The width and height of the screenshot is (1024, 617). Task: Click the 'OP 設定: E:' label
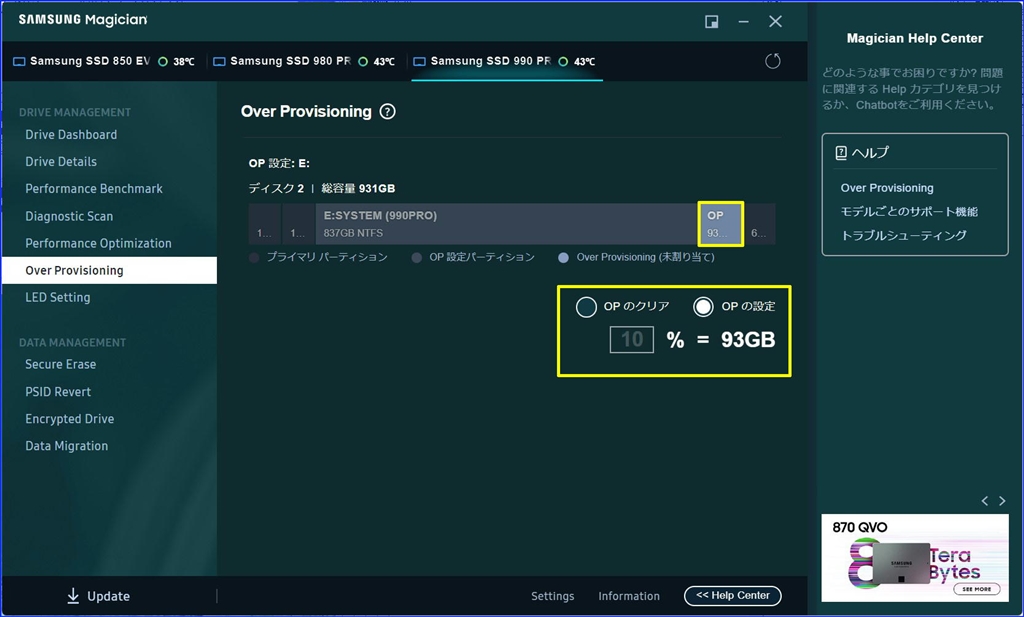[279, 163]
